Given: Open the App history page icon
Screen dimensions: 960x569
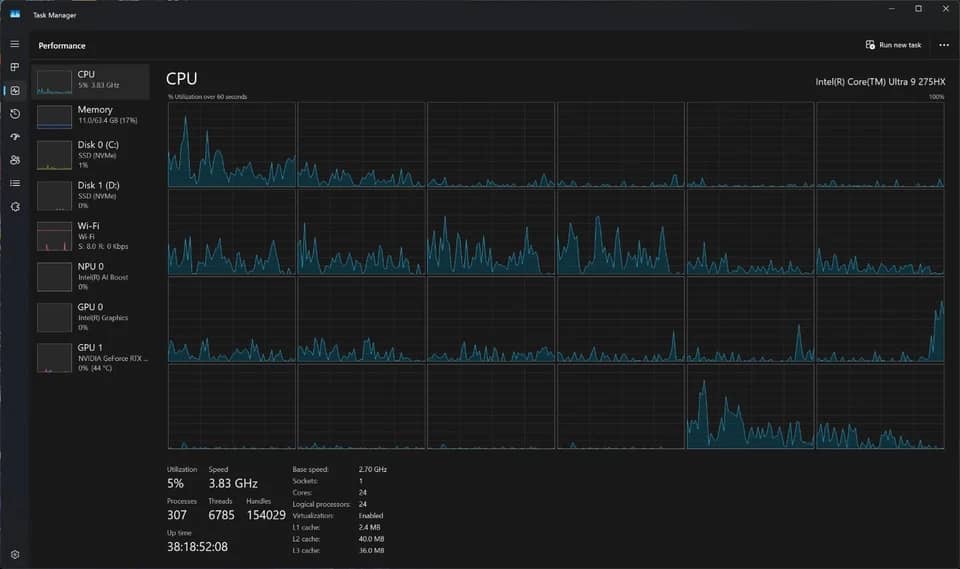Looking at the screenshot, I should [15, 114].
